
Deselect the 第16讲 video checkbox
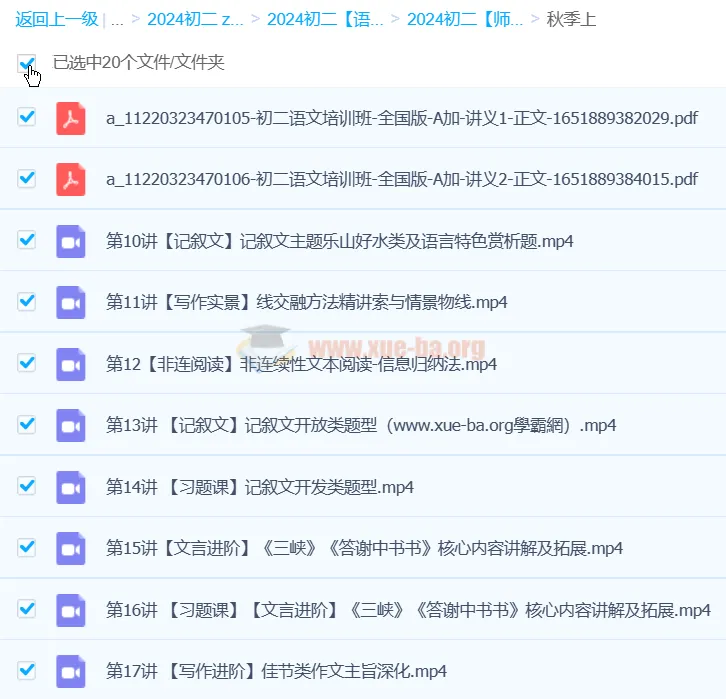click(27, 608)
